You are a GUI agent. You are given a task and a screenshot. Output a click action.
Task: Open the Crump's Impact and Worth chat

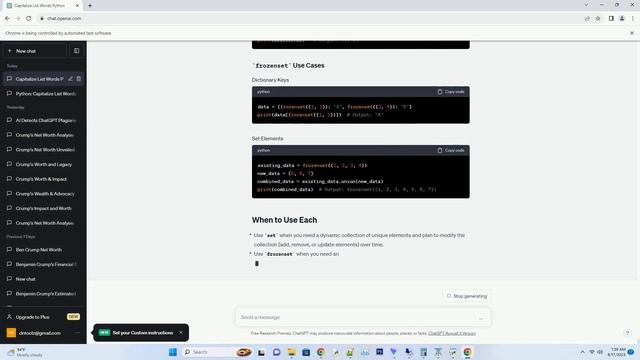tap(43, 209)
